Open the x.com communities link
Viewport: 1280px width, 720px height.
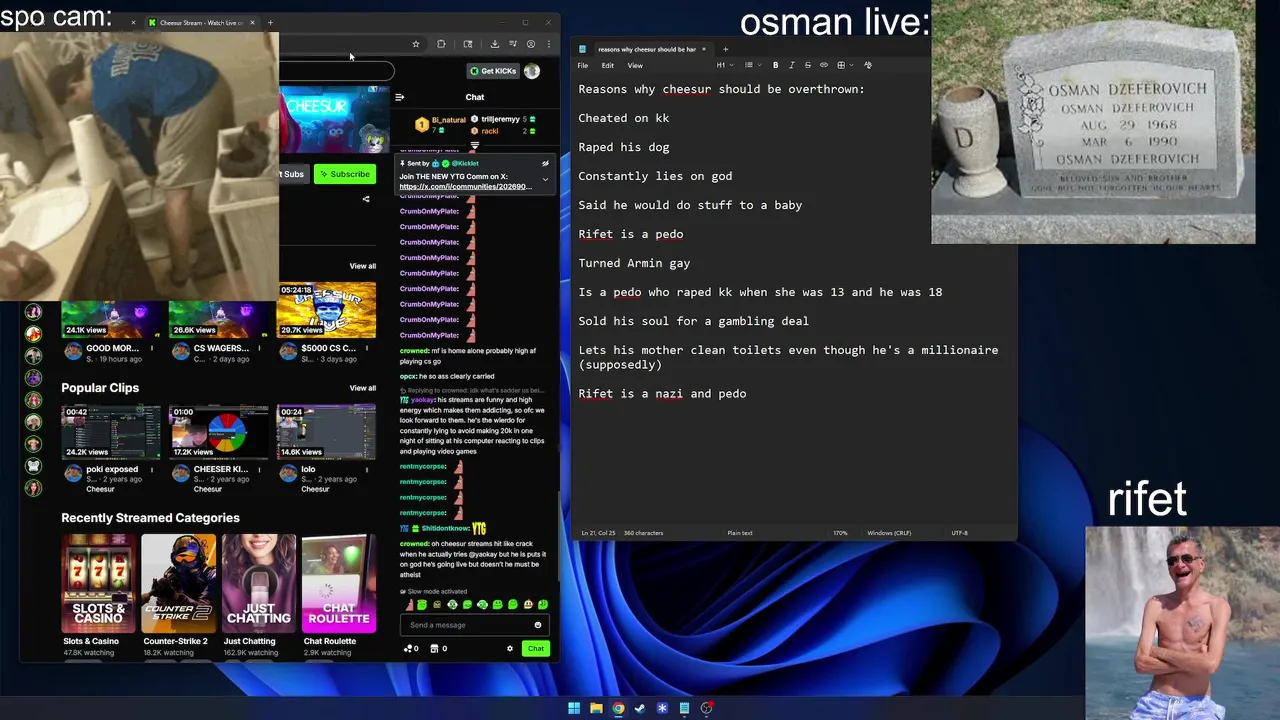(465, 187)
